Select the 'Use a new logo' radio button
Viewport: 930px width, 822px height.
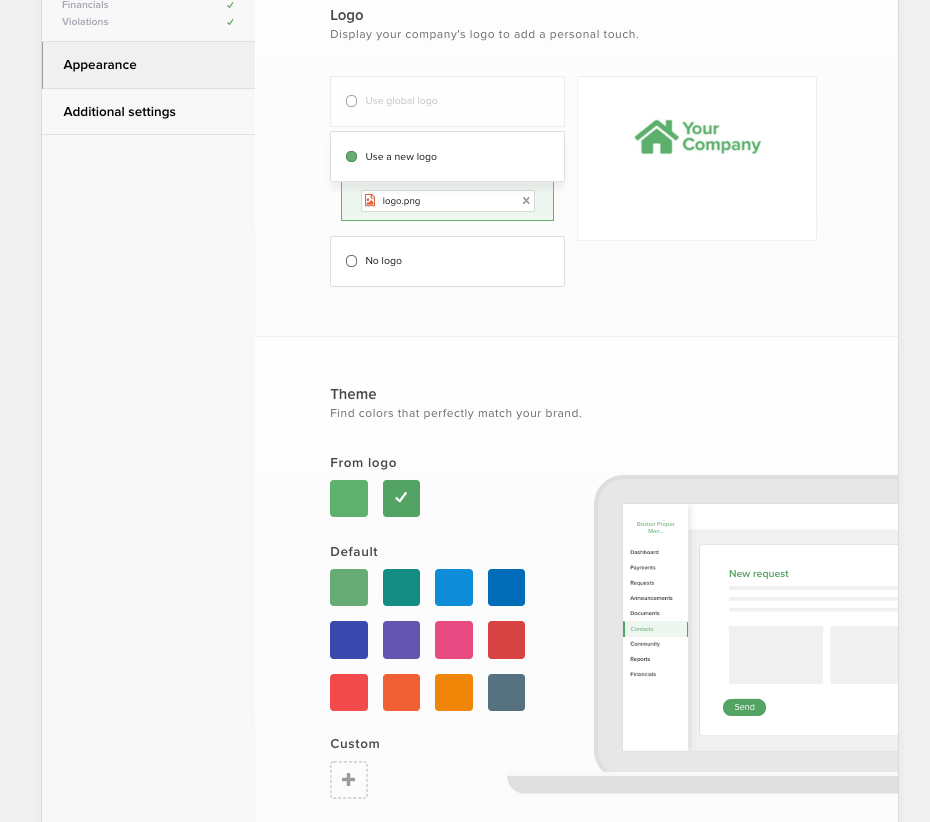(x=351, y=157)
